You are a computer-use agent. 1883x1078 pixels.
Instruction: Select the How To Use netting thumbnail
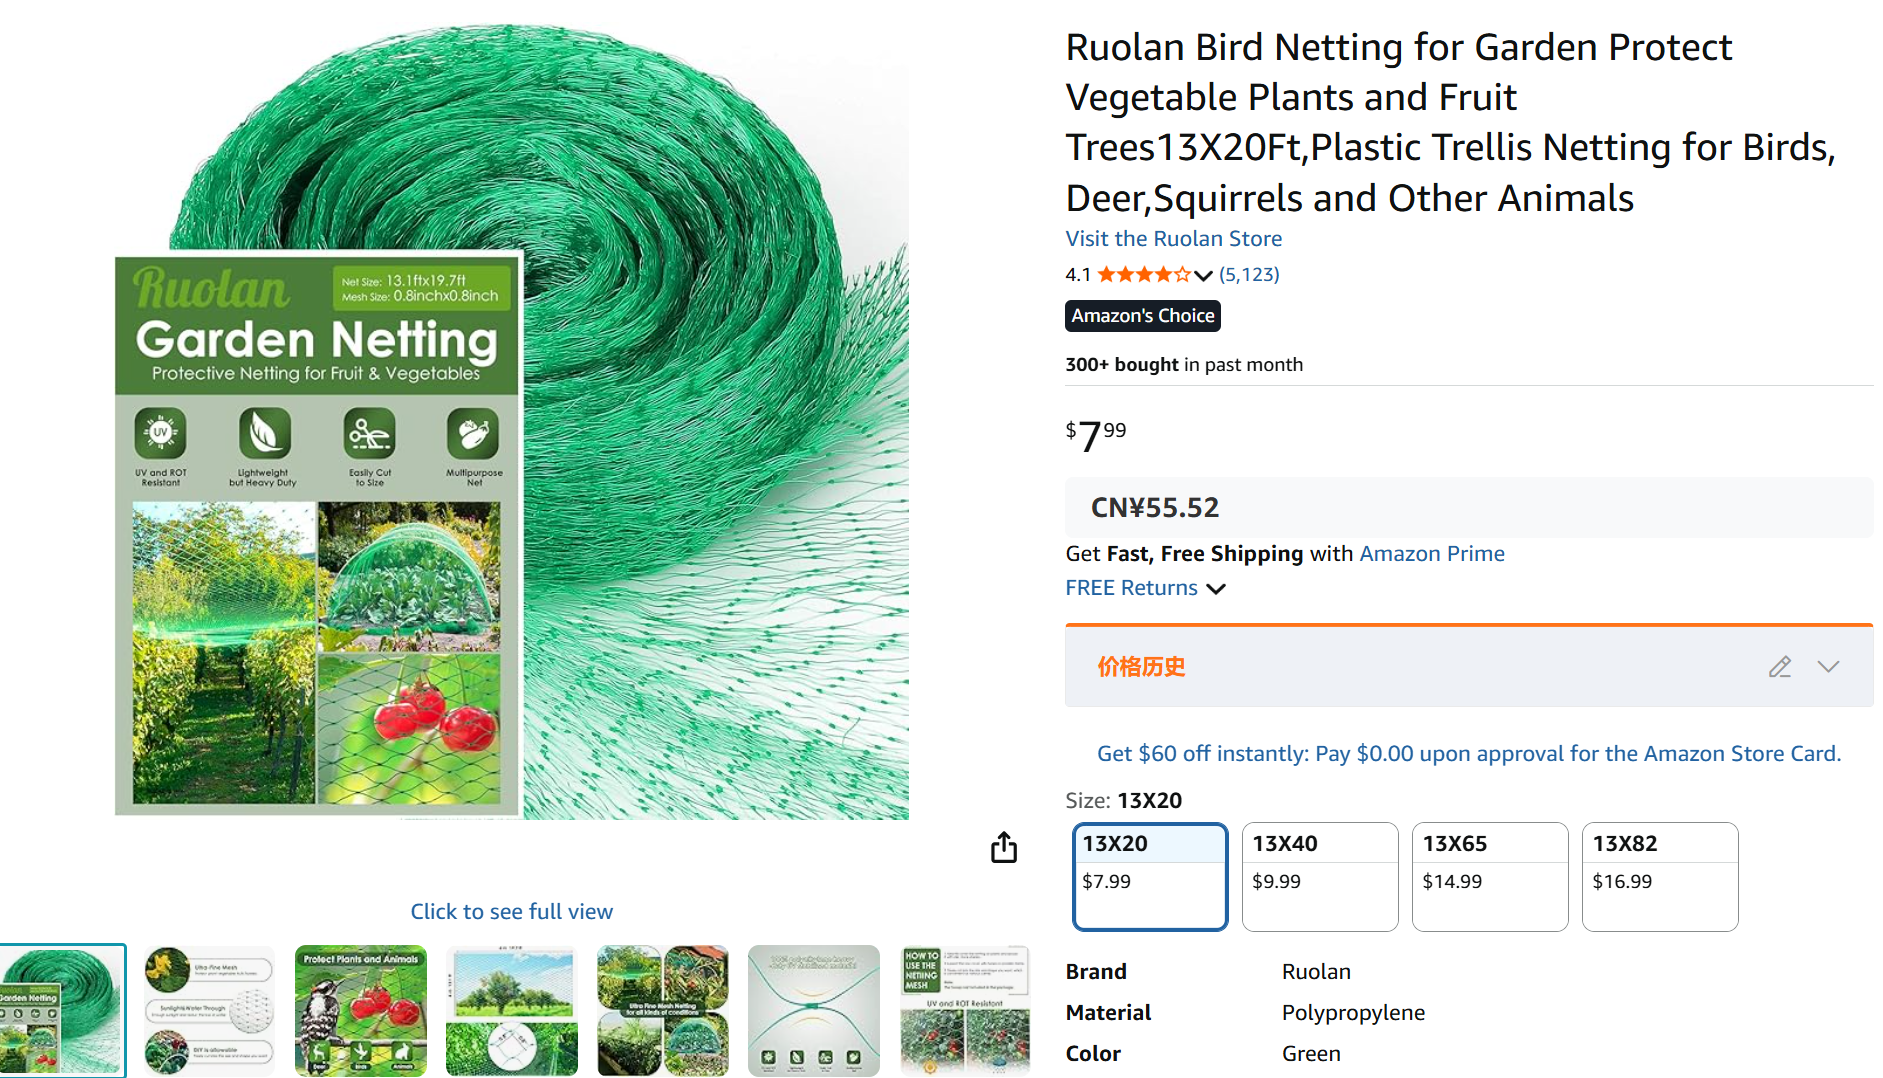coord(964,1010)
